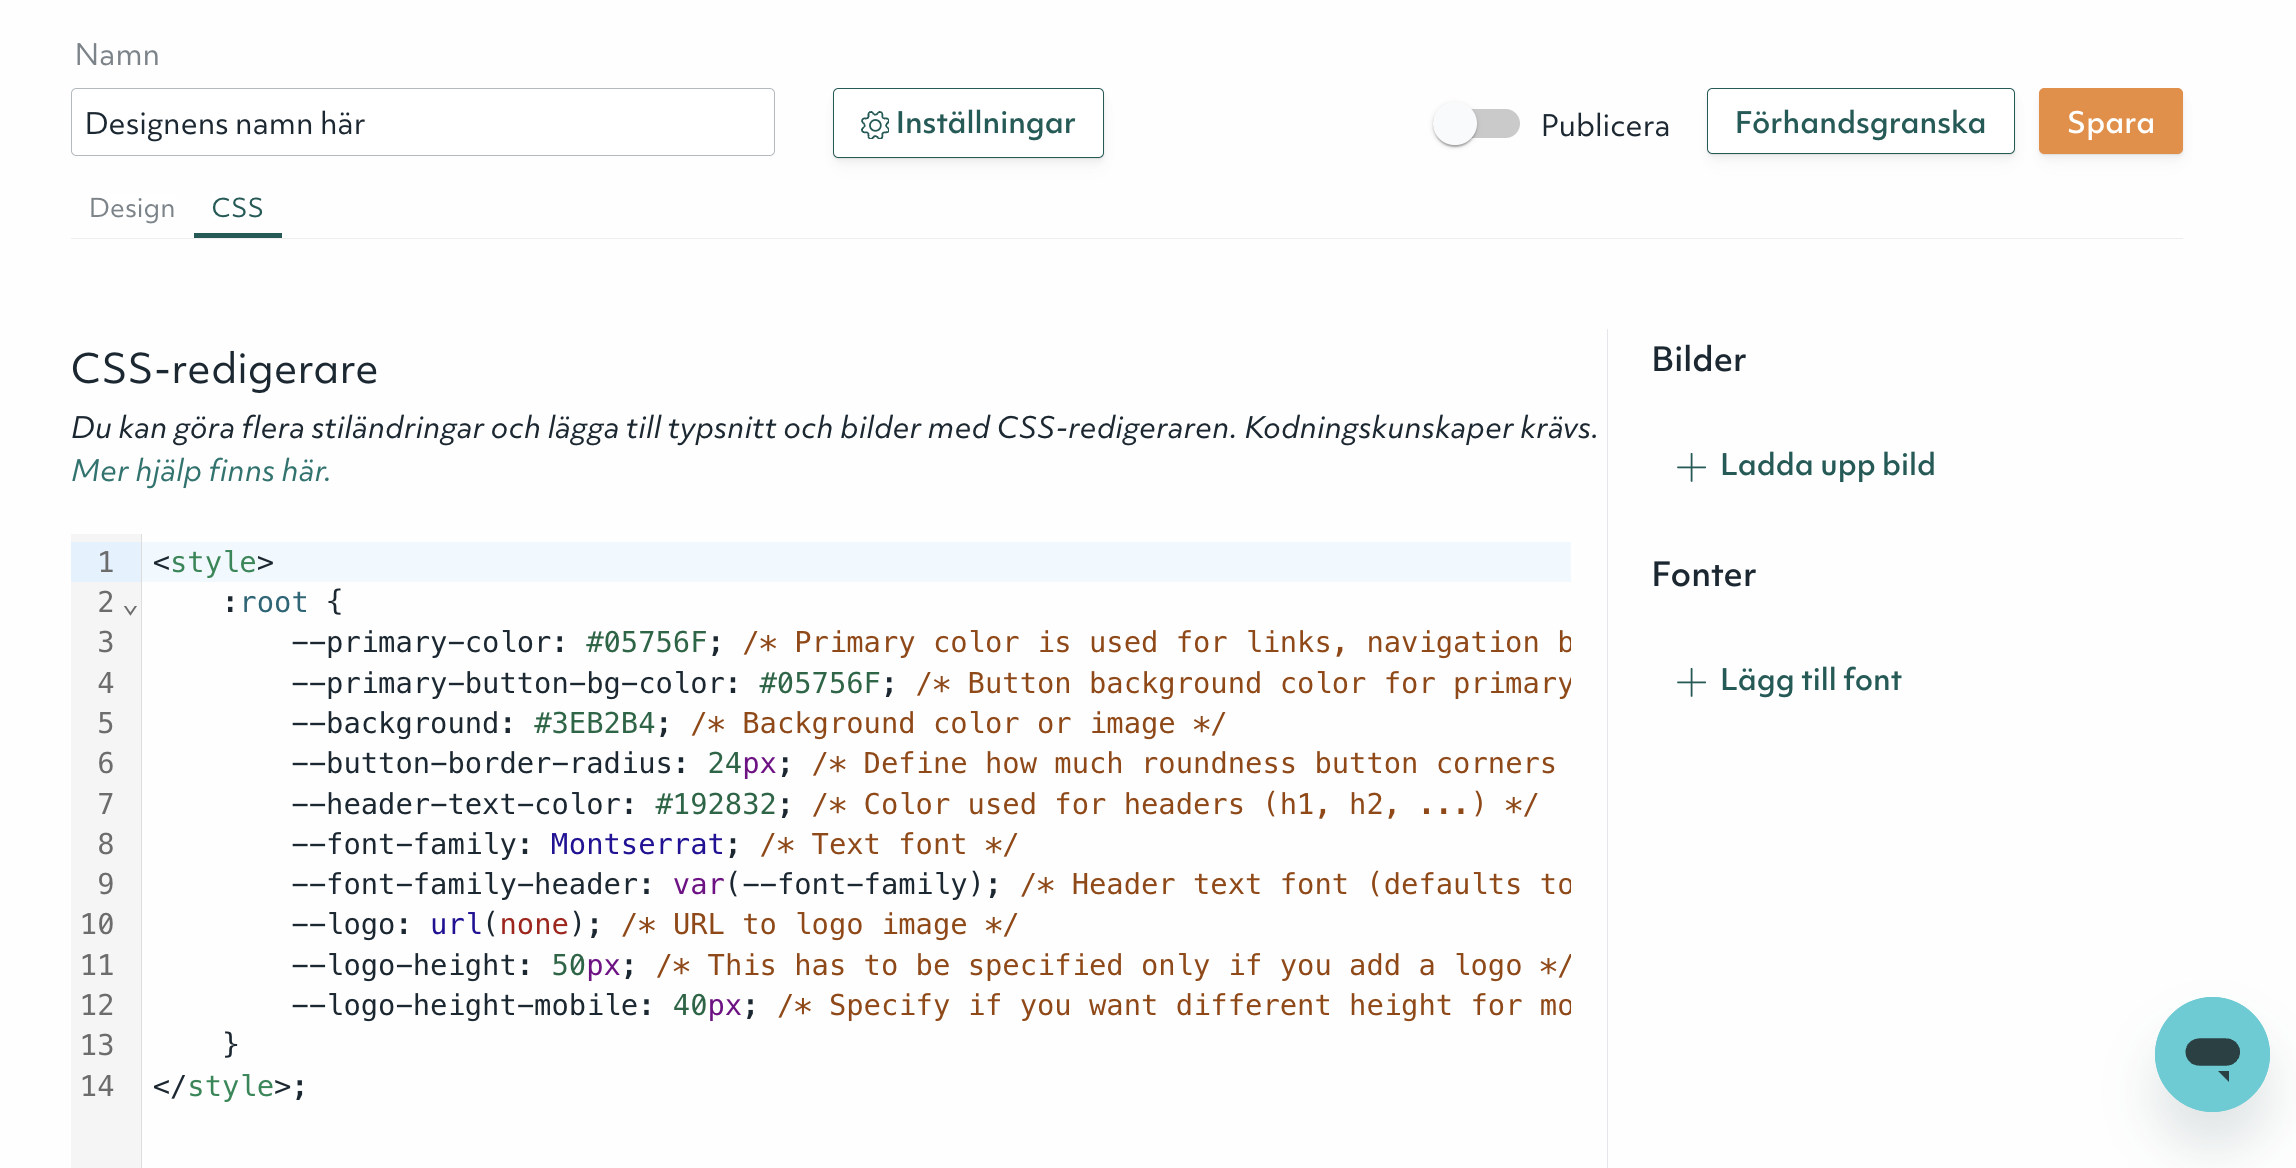Click the #3EB2B4 background color value
The width and height of the screenshot is (2296, 1168).
(594, 723)
